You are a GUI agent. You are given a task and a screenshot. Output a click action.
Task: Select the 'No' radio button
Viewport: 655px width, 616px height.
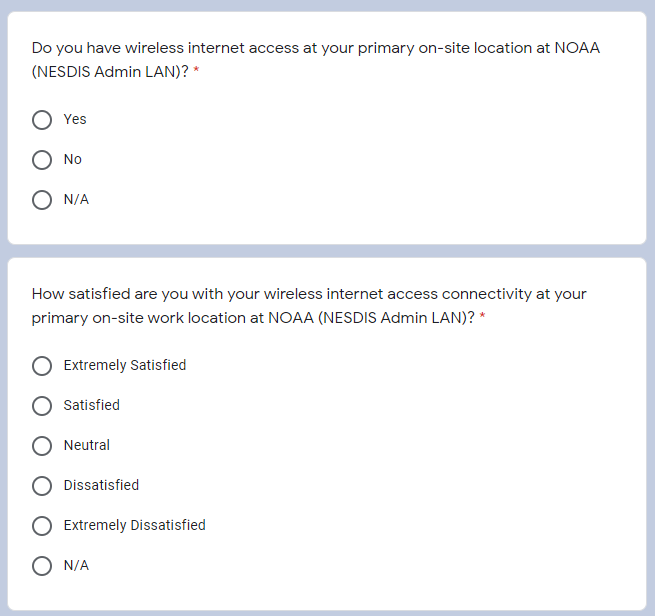point(42,160)
